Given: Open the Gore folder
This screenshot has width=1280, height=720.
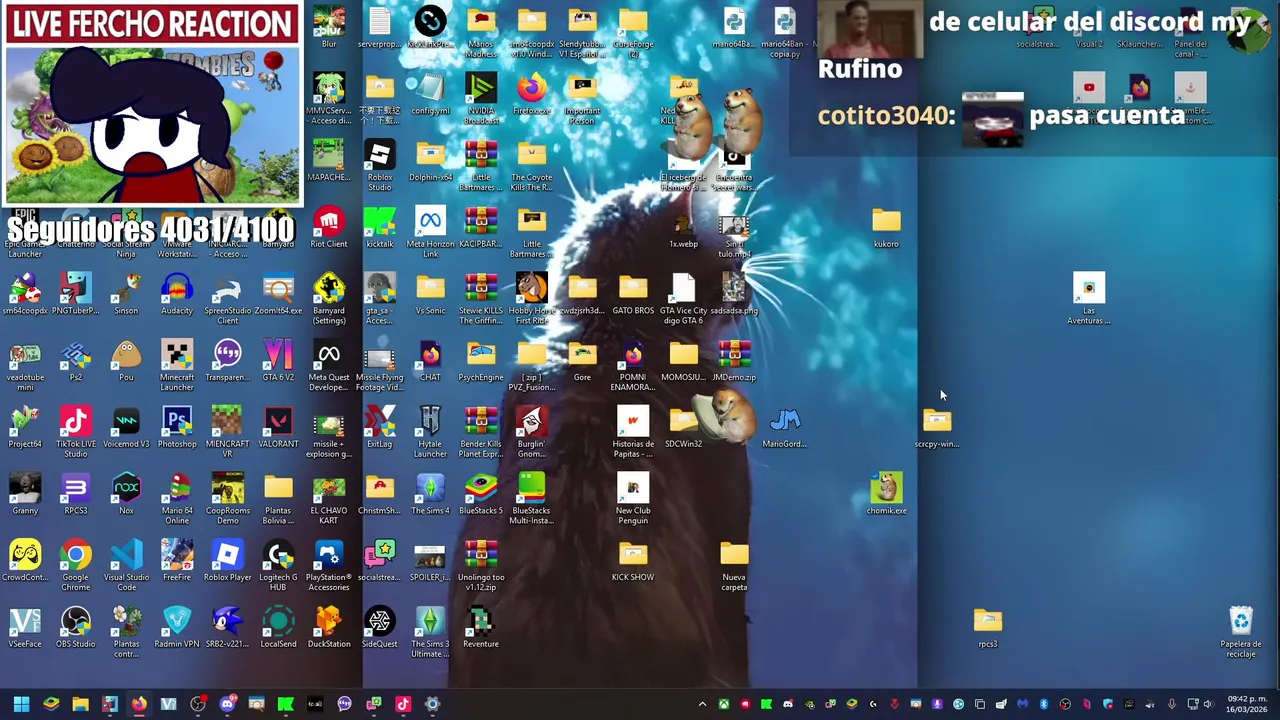Looking at the screenshot, I should tap(582, 362).
